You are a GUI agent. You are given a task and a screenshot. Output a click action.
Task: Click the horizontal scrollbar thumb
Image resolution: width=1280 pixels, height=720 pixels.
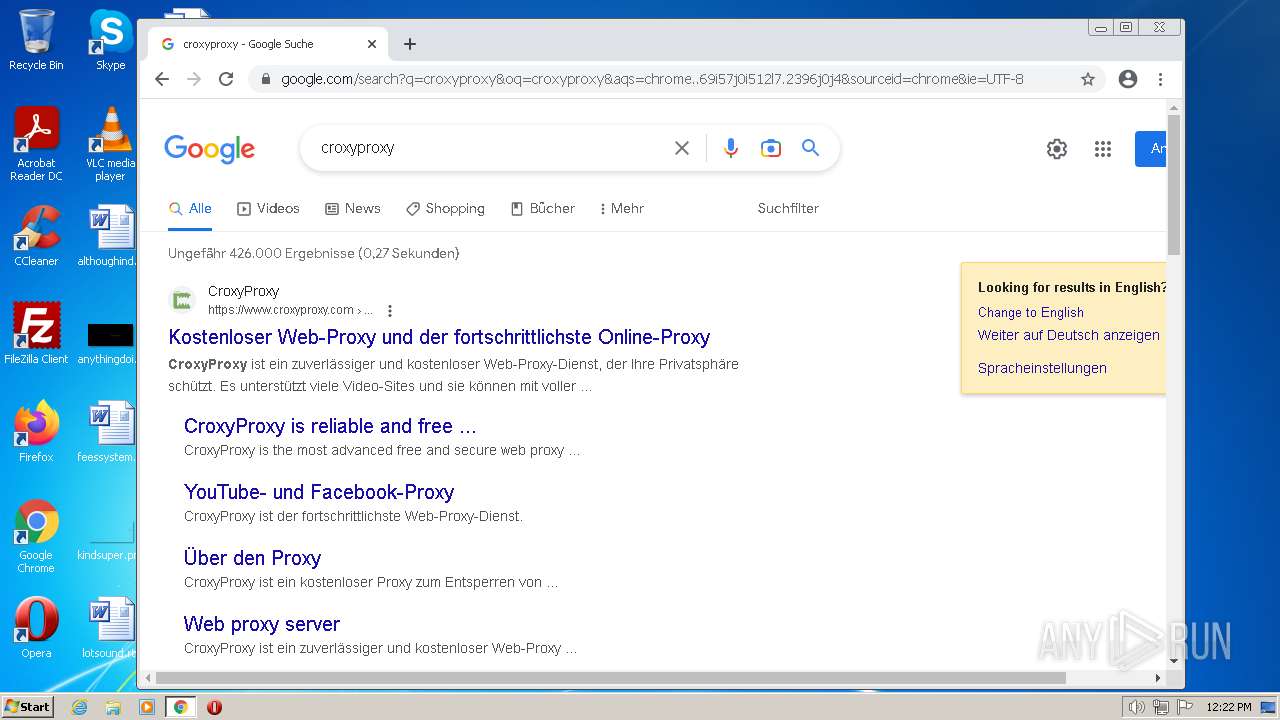tap(611, 678)
